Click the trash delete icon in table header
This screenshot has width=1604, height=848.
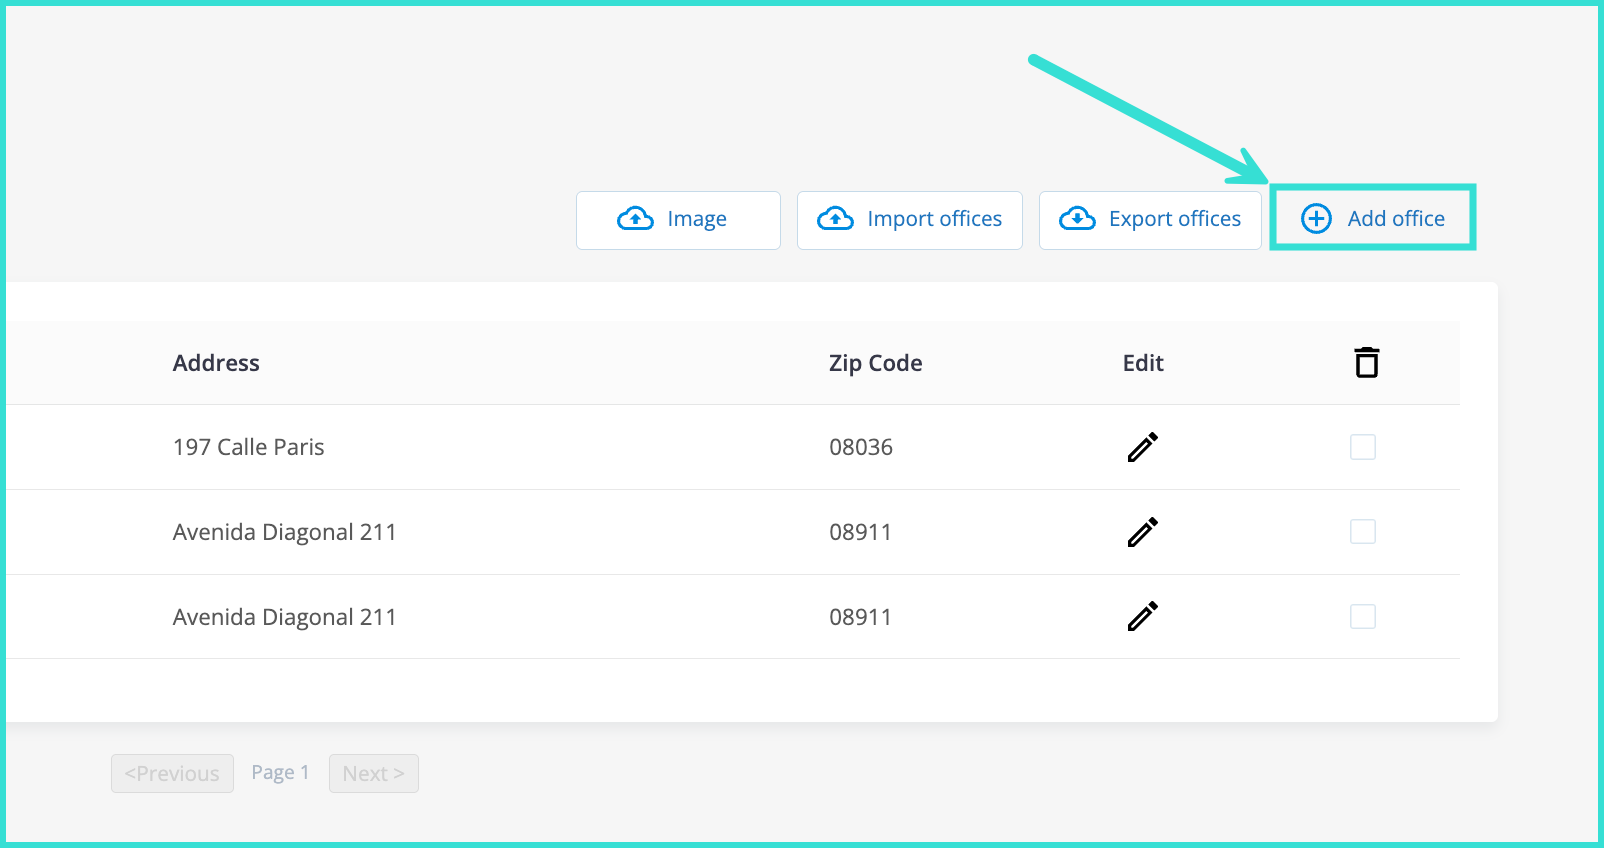(x=1366, y=362)
